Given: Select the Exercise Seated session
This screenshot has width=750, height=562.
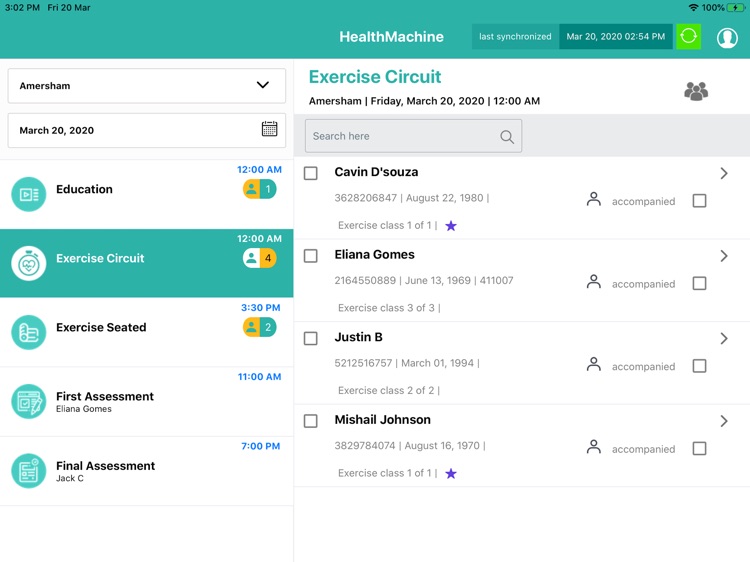Looking at the screenshot, I should coord(146,332).
